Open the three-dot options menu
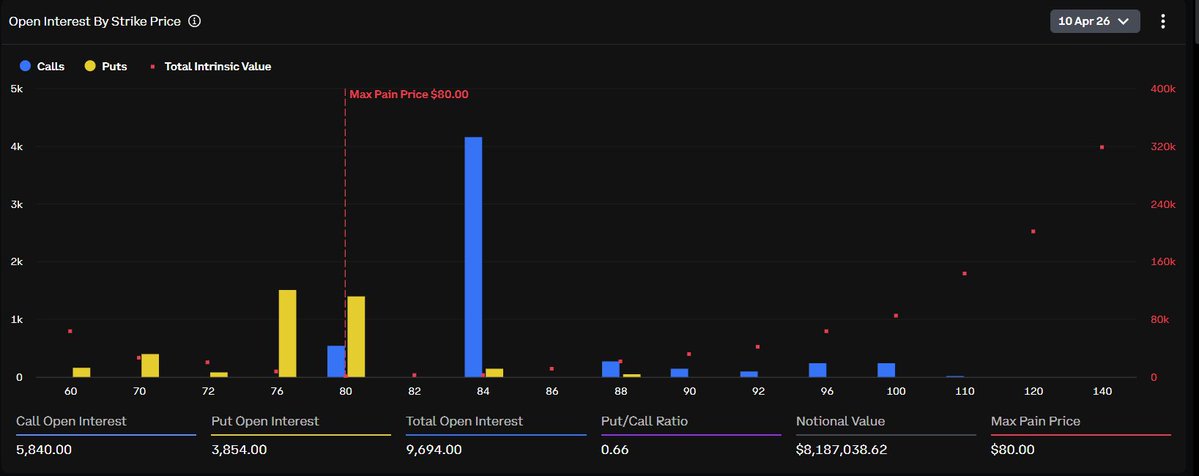The width and height of the screenshot is (1199, 476). pos(1163,21)
